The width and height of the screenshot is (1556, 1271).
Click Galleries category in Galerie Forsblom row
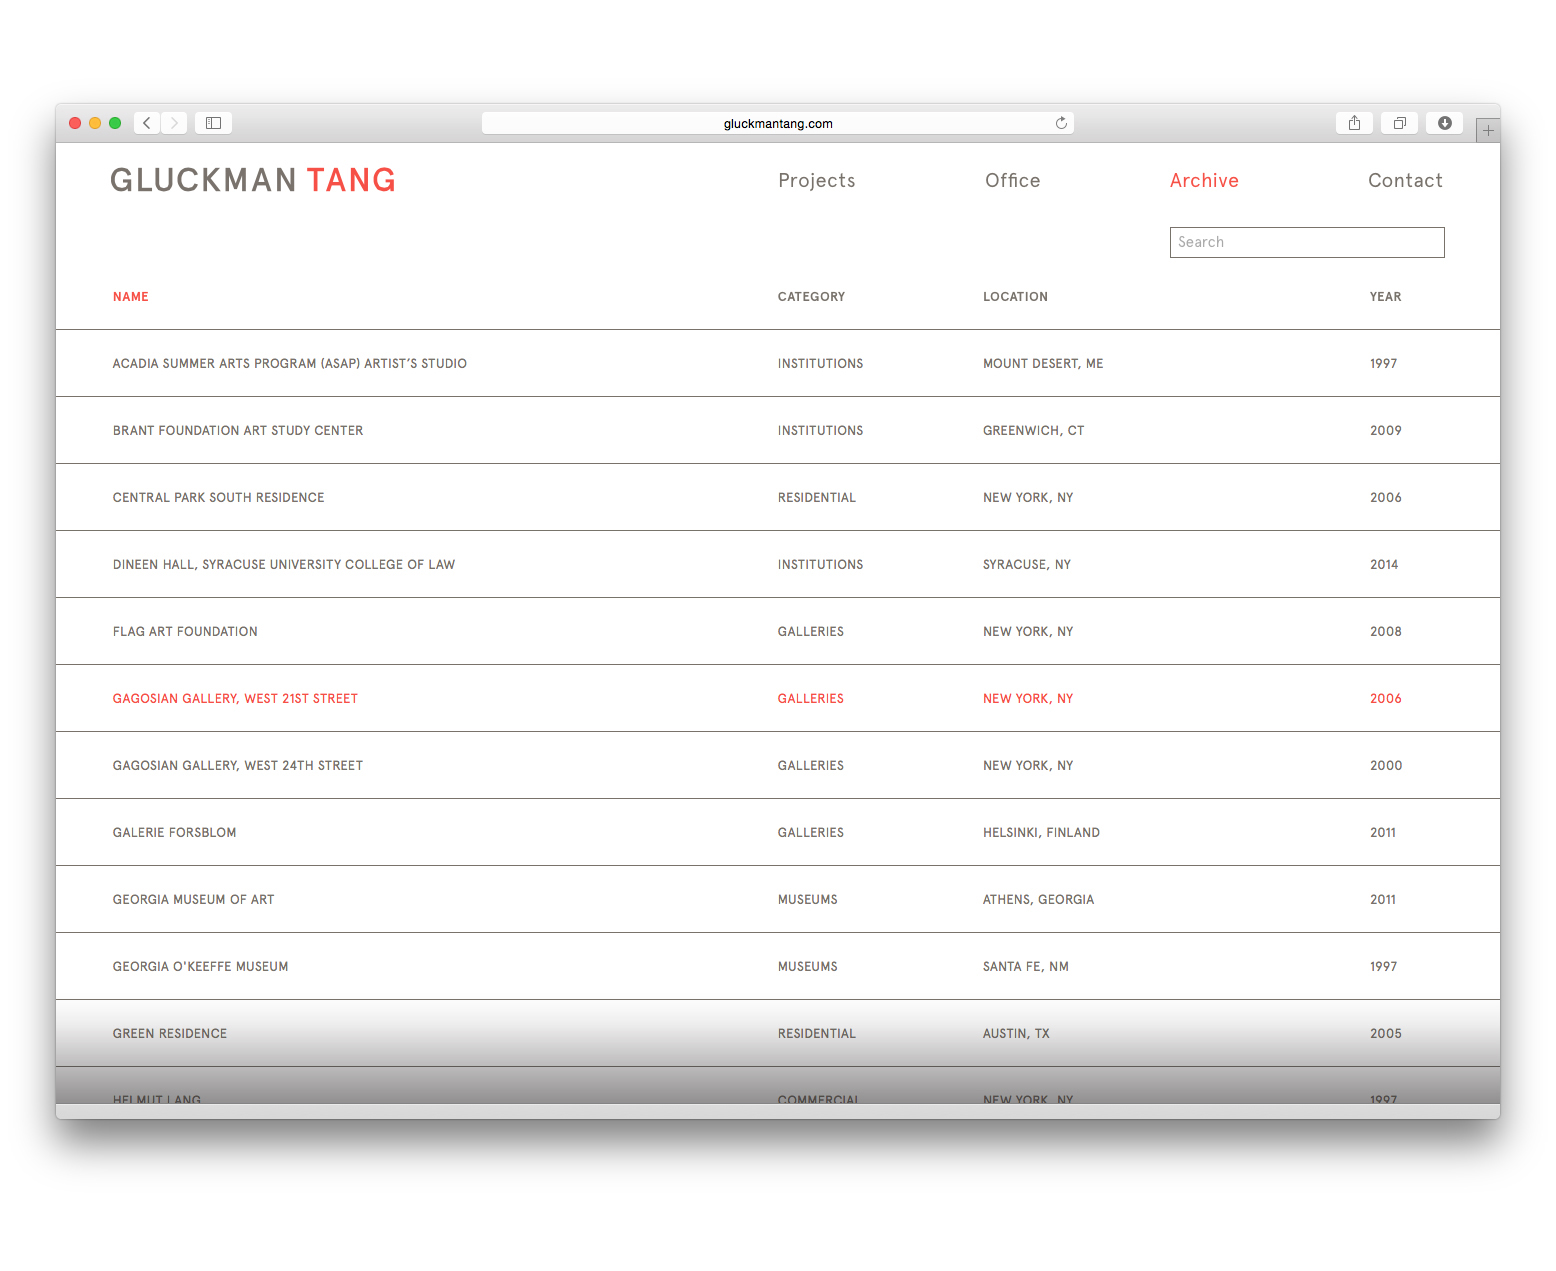tap(811, 833)
